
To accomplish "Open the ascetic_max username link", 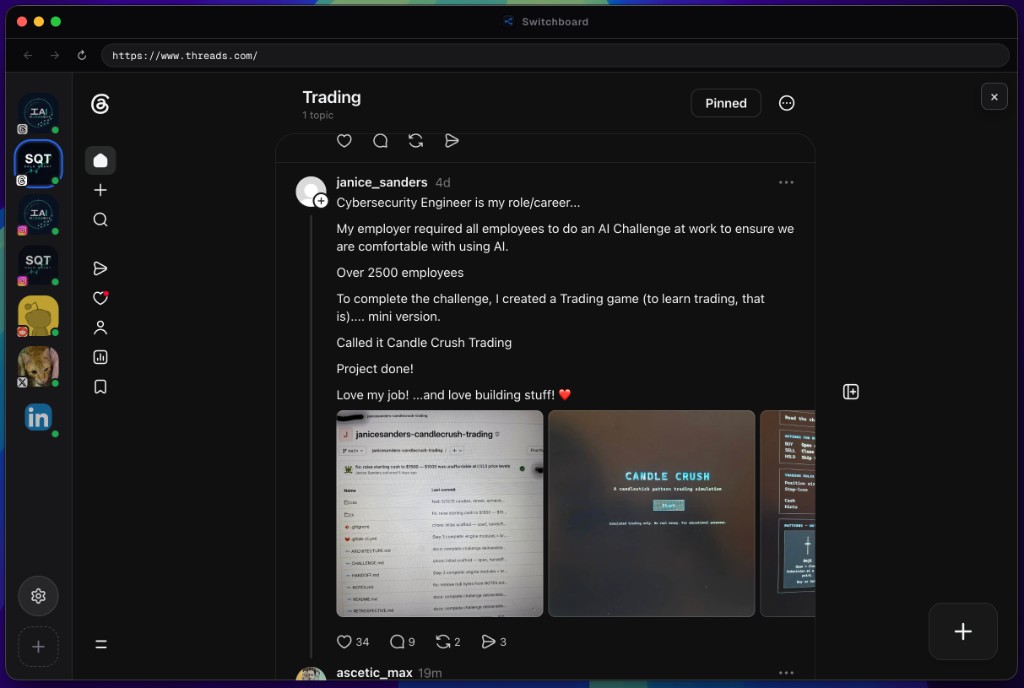I will 374,672.
